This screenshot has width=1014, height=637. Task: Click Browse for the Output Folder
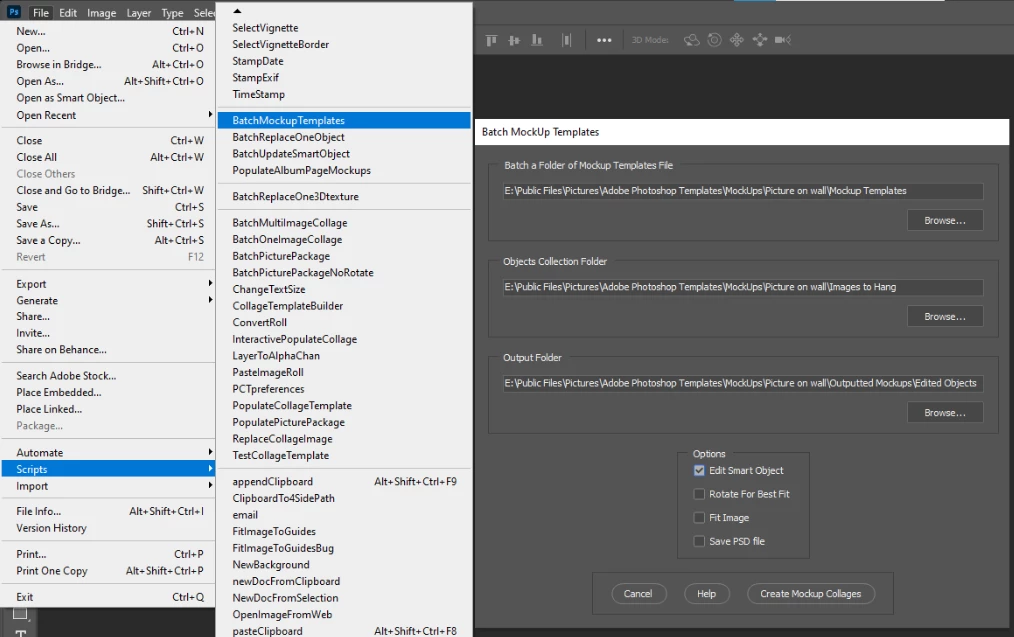coord(945,413)
